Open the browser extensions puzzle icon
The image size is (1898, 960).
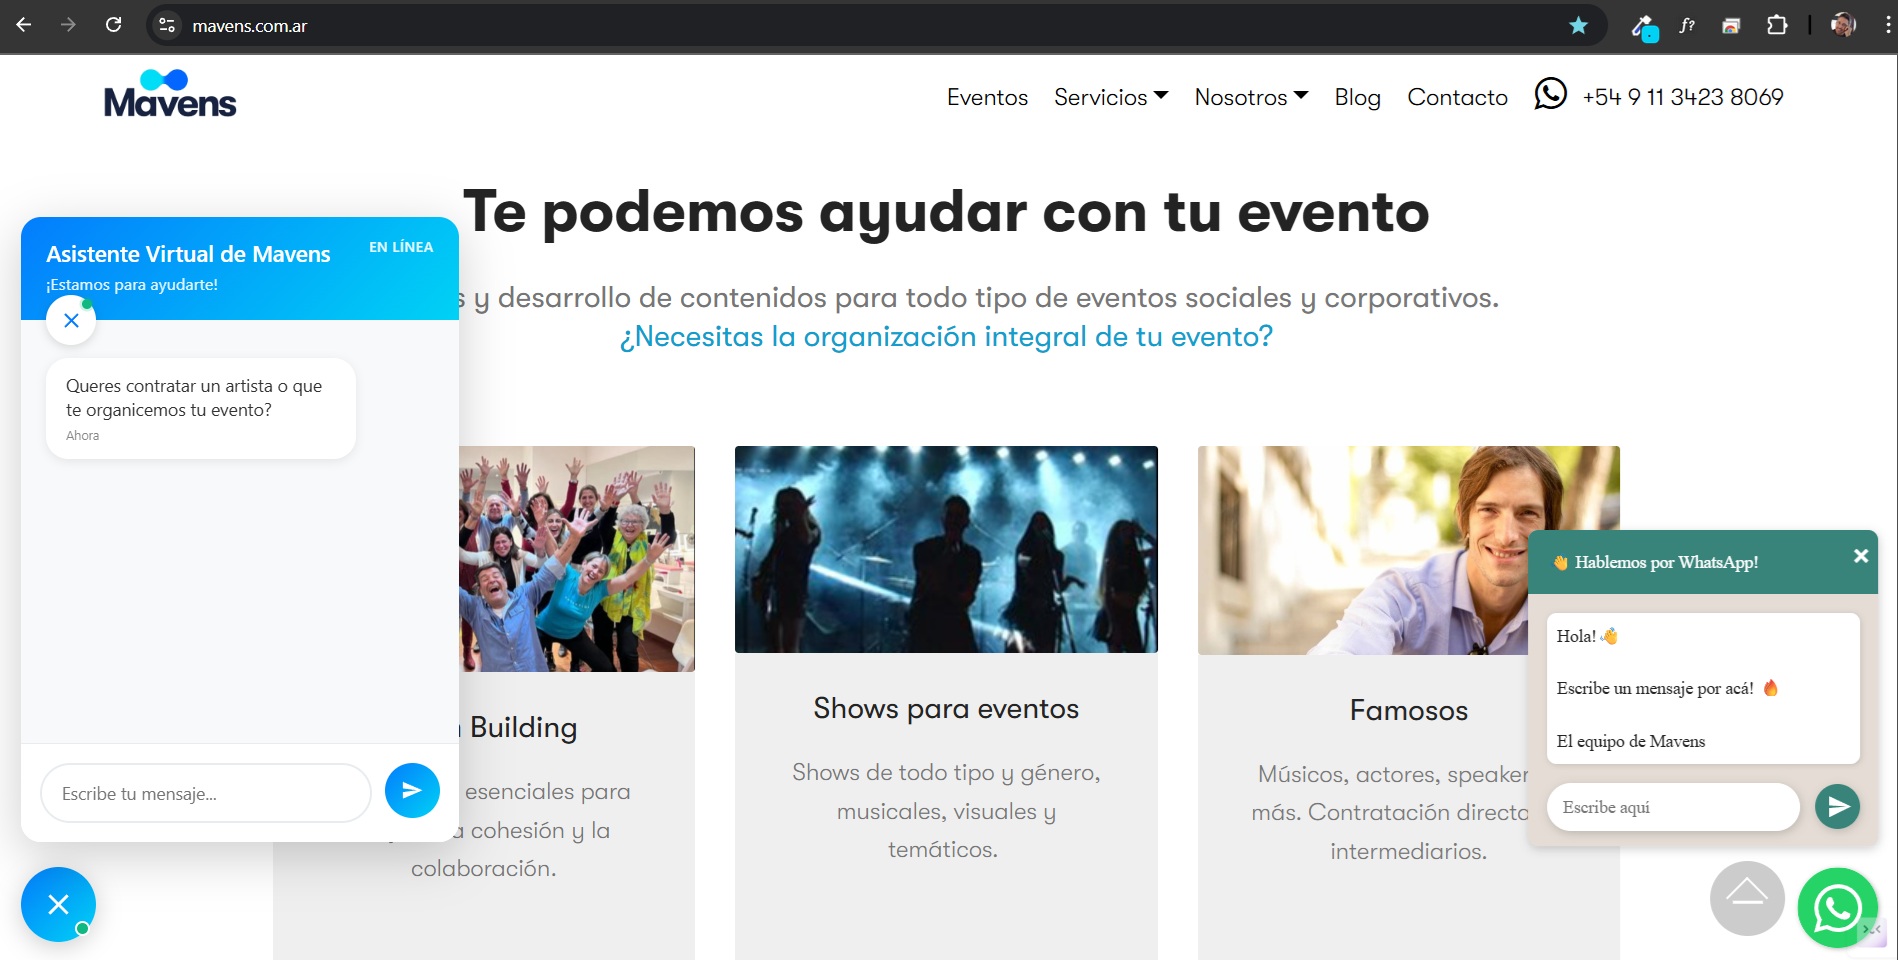pyautogui.click(x=1777, y=25)
